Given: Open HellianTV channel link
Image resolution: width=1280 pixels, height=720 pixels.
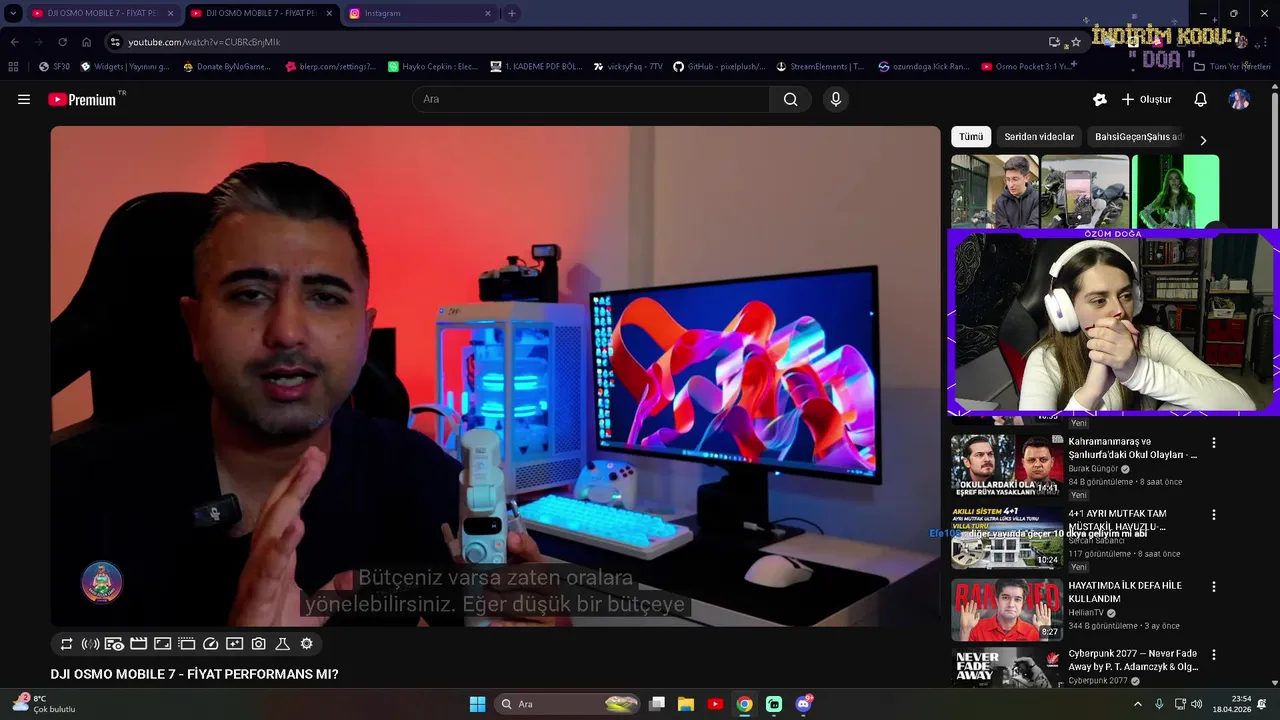Looking at the screenshot, I should pos(1087,612).
